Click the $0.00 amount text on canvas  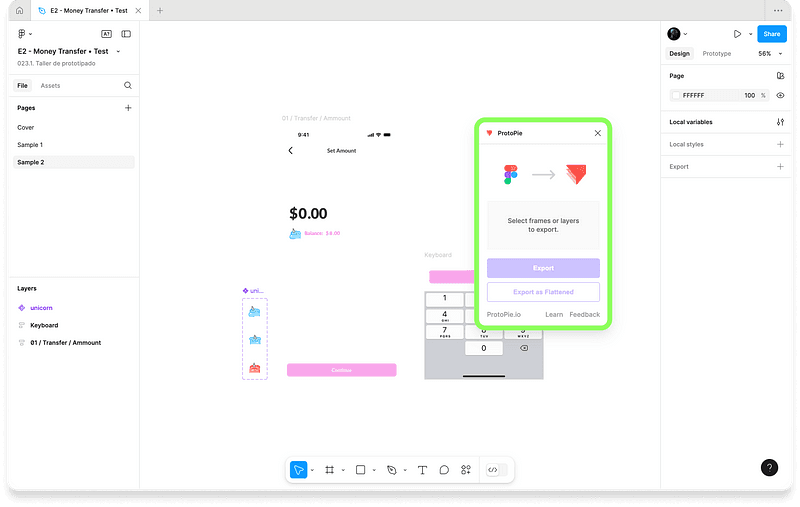308,213
